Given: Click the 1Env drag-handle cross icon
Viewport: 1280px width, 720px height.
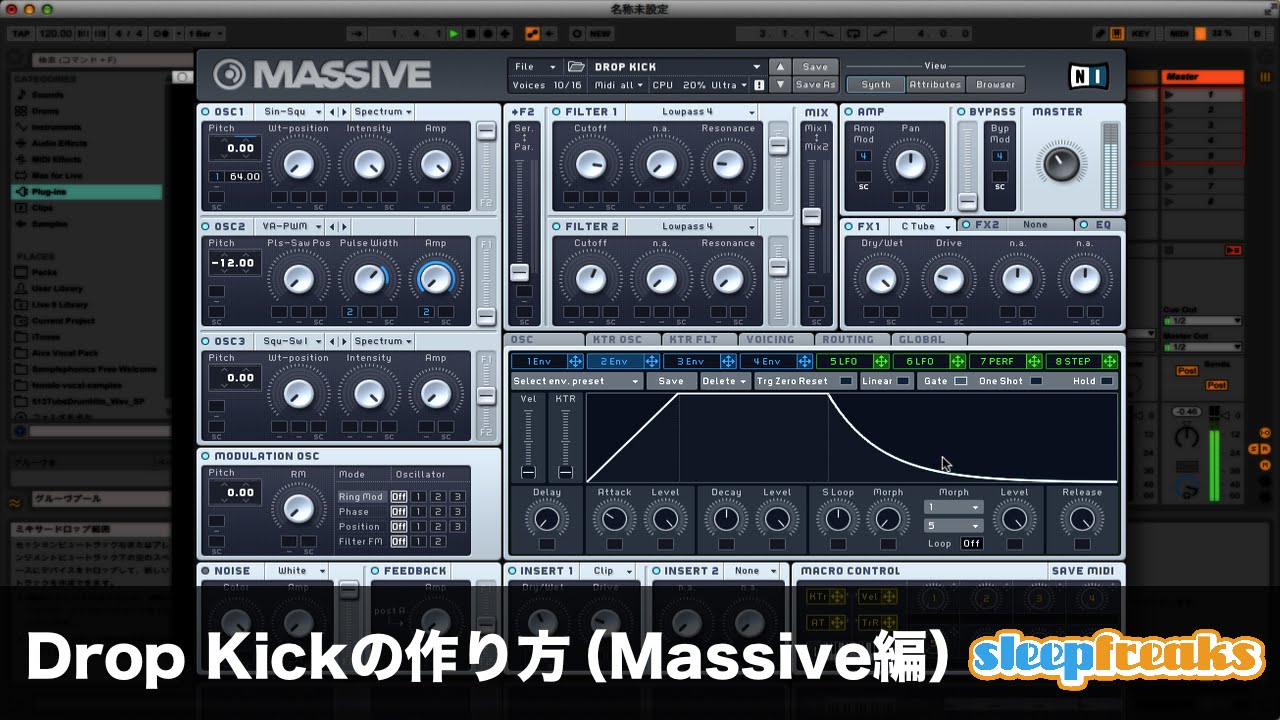Looking at the screenshot, I should pos(574,361).
